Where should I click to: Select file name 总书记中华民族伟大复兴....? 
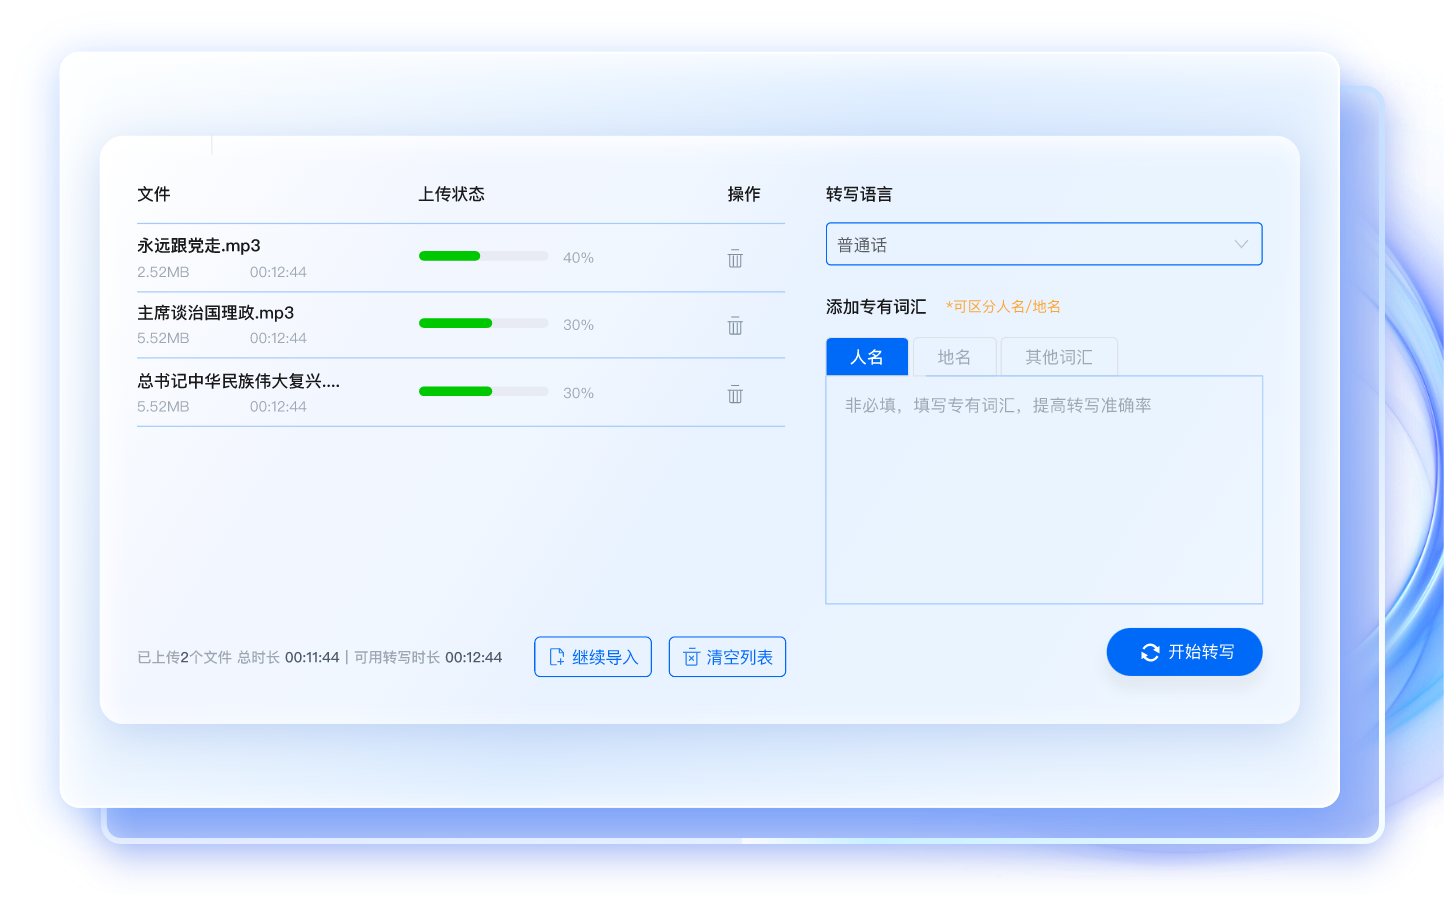(239, 381)
